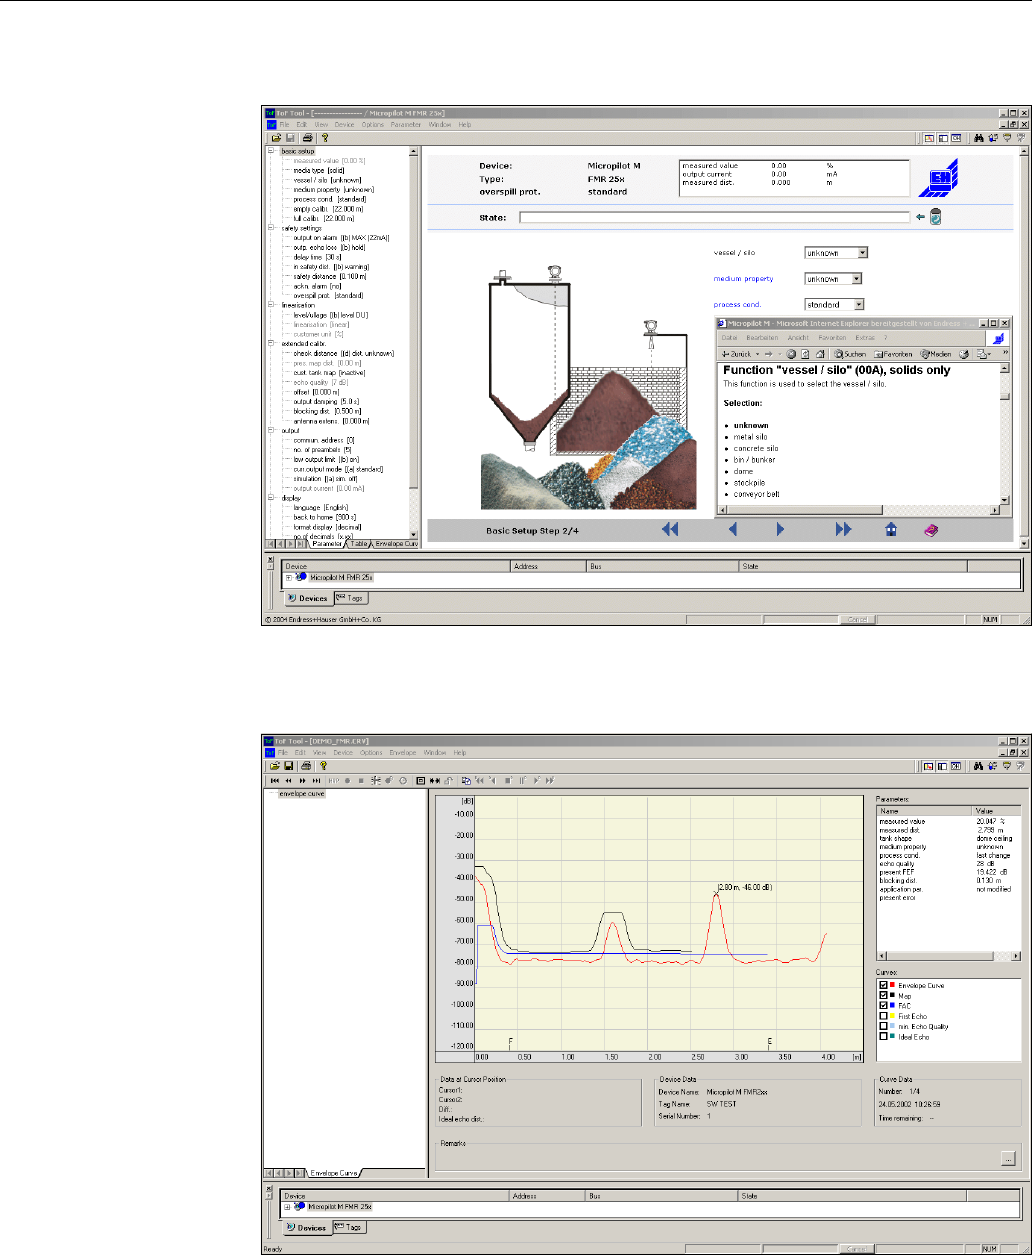Screen dimensions: 1032x1255
Task: Switch to Table tab in parameter panel
Action: (x=358, y=544)
